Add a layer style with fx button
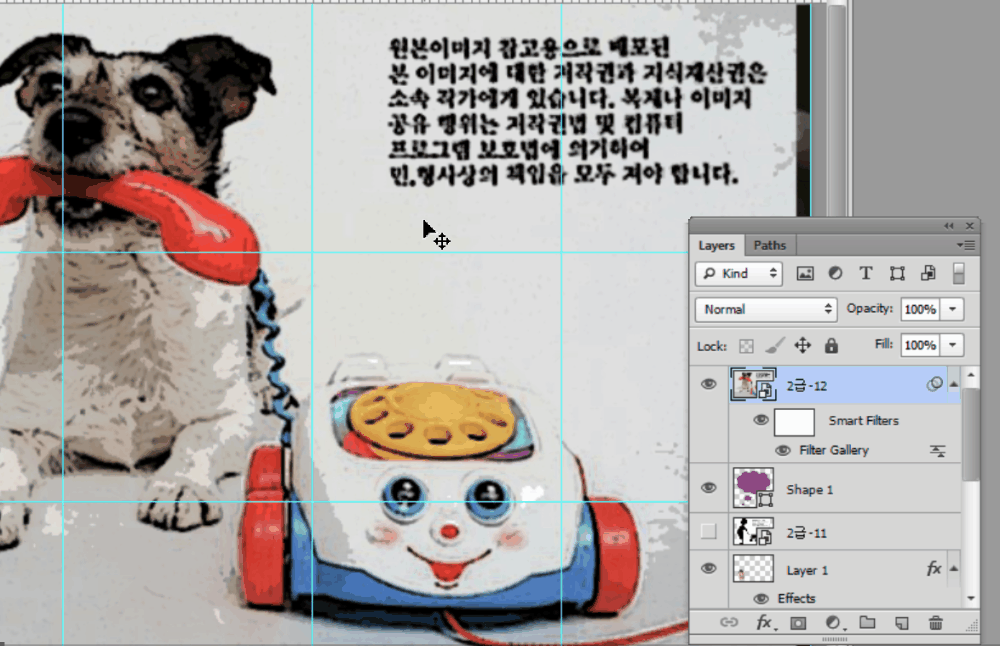 pyautogui.click(x=764, y=622)
